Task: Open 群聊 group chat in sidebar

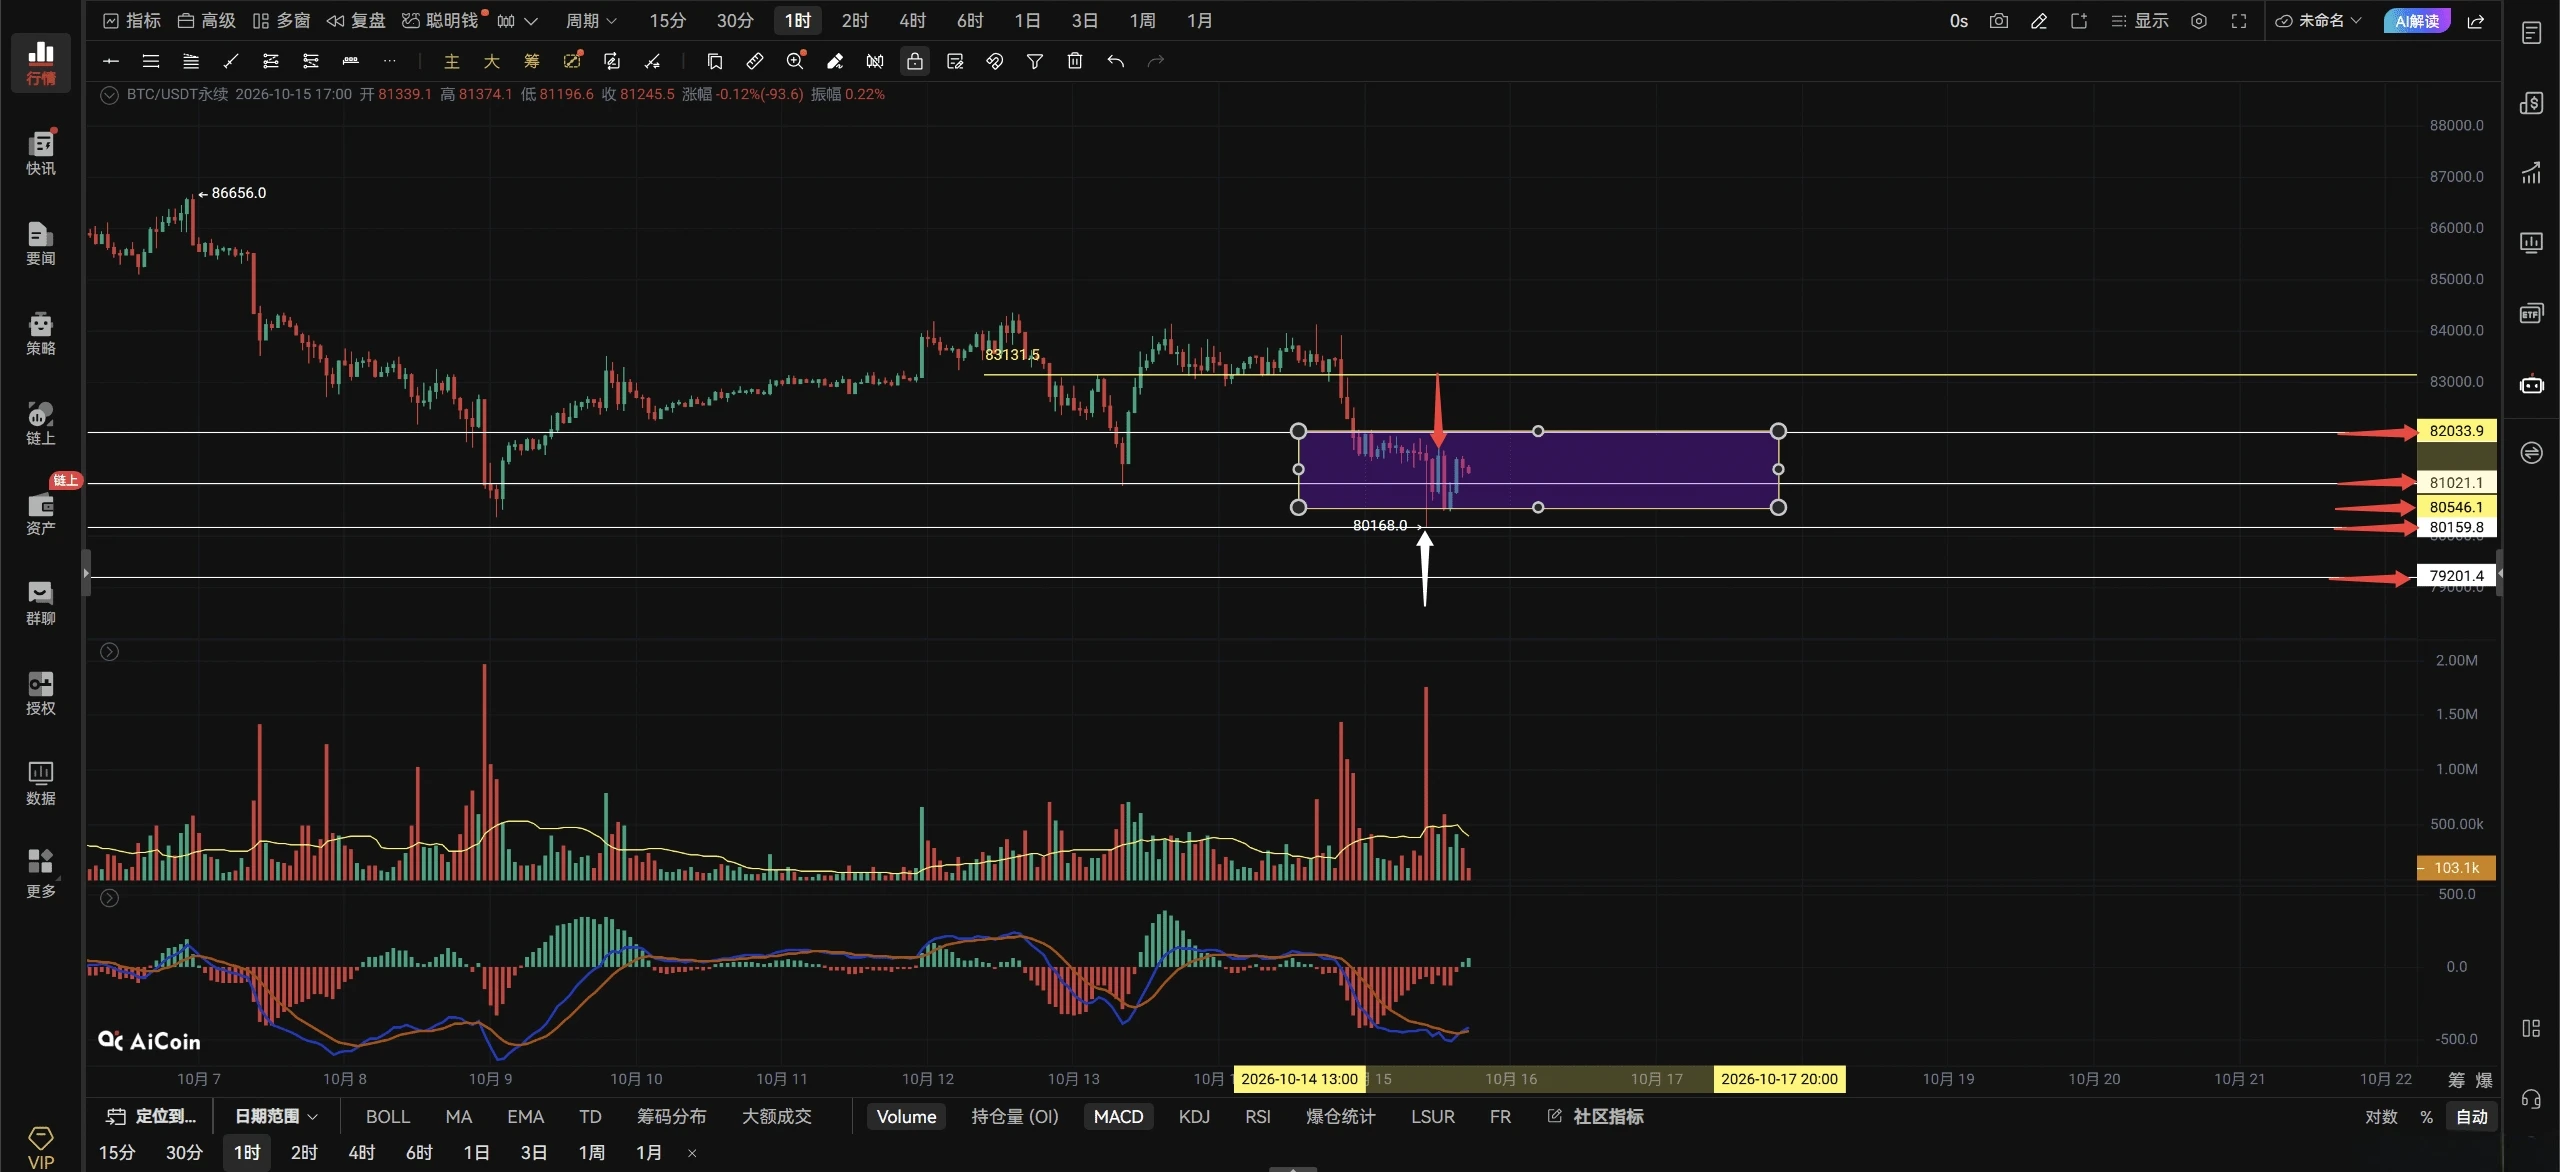Action: [x=41, y=603]
